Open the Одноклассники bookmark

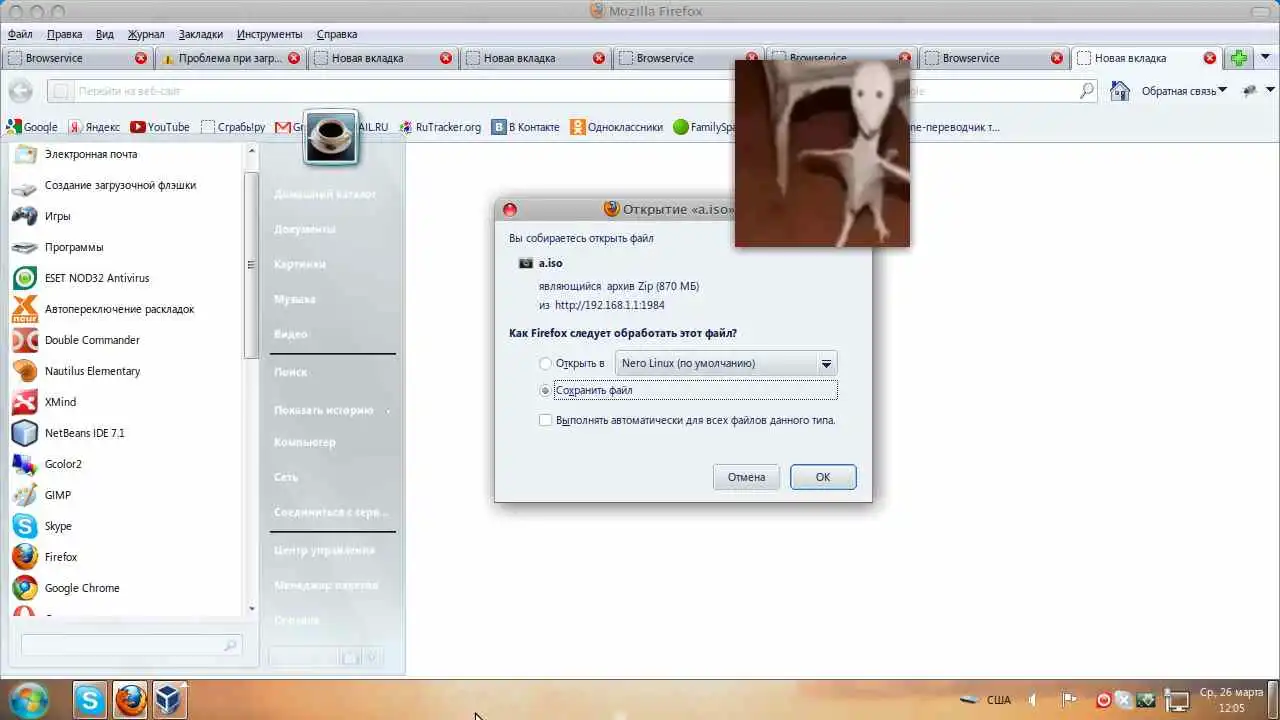coord(617,127)
